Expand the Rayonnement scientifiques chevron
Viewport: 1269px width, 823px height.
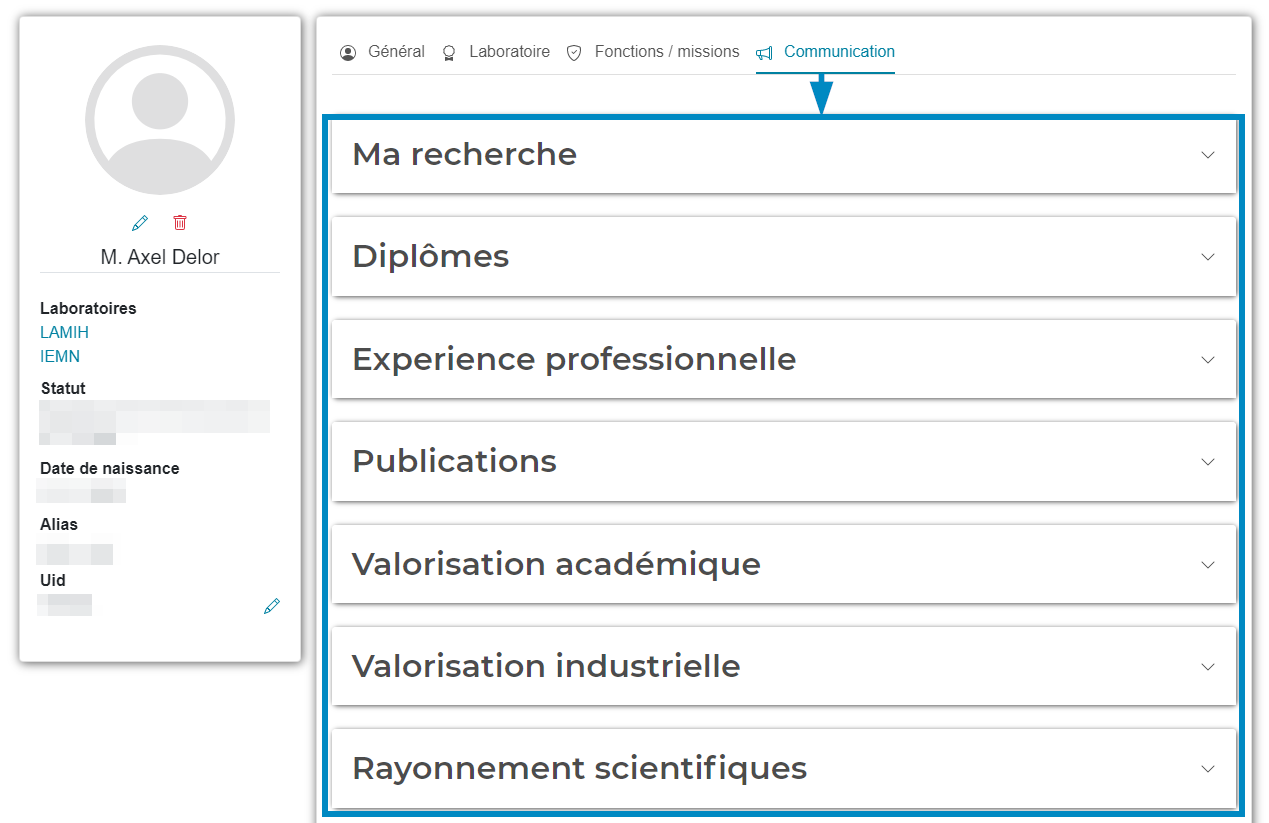coord(1208,769)
